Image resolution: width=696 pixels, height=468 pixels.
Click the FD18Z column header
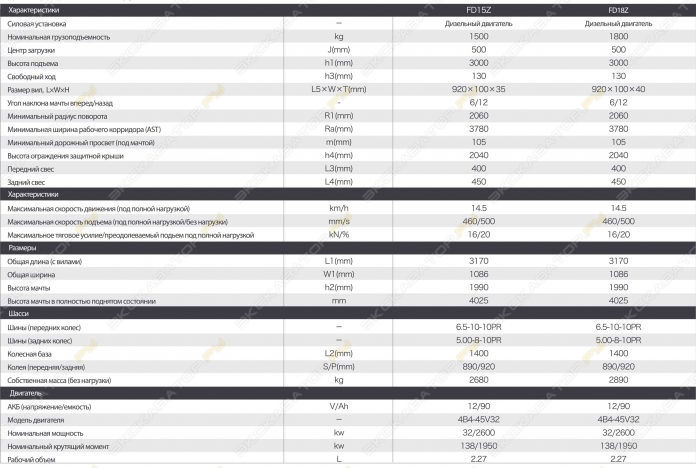tap(618, 10)
